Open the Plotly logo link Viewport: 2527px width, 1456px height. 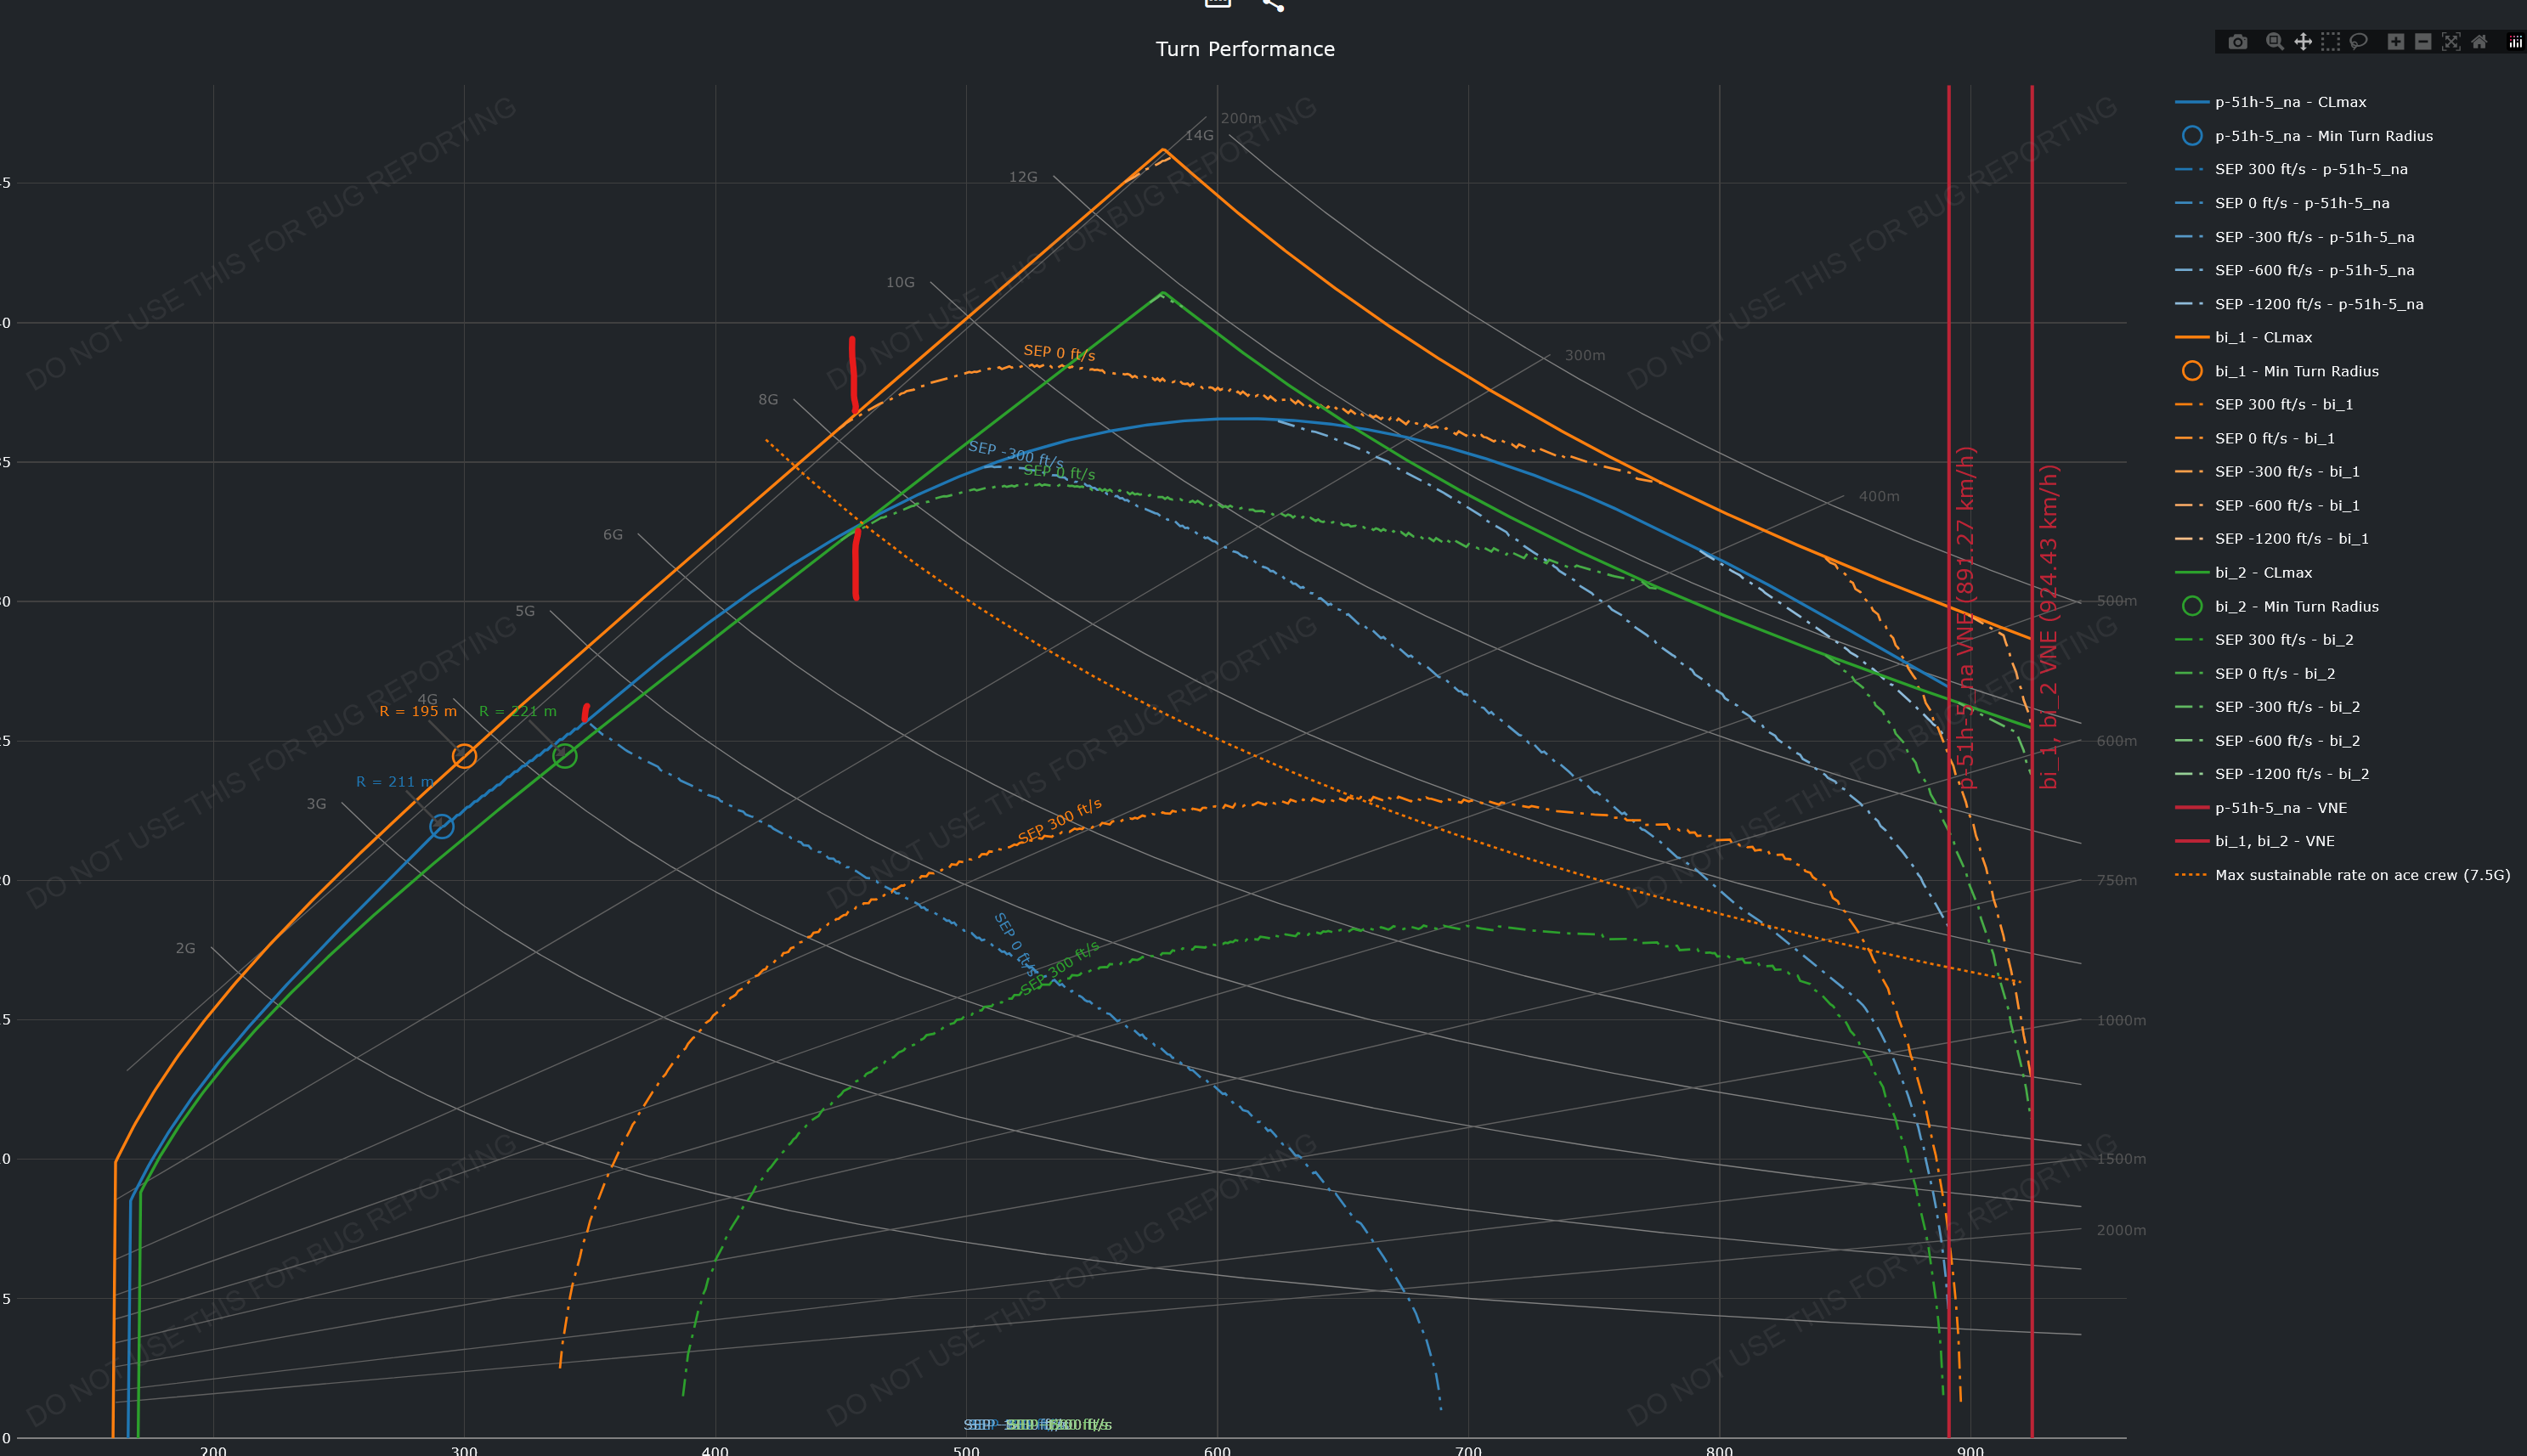tap(2514, 42)
